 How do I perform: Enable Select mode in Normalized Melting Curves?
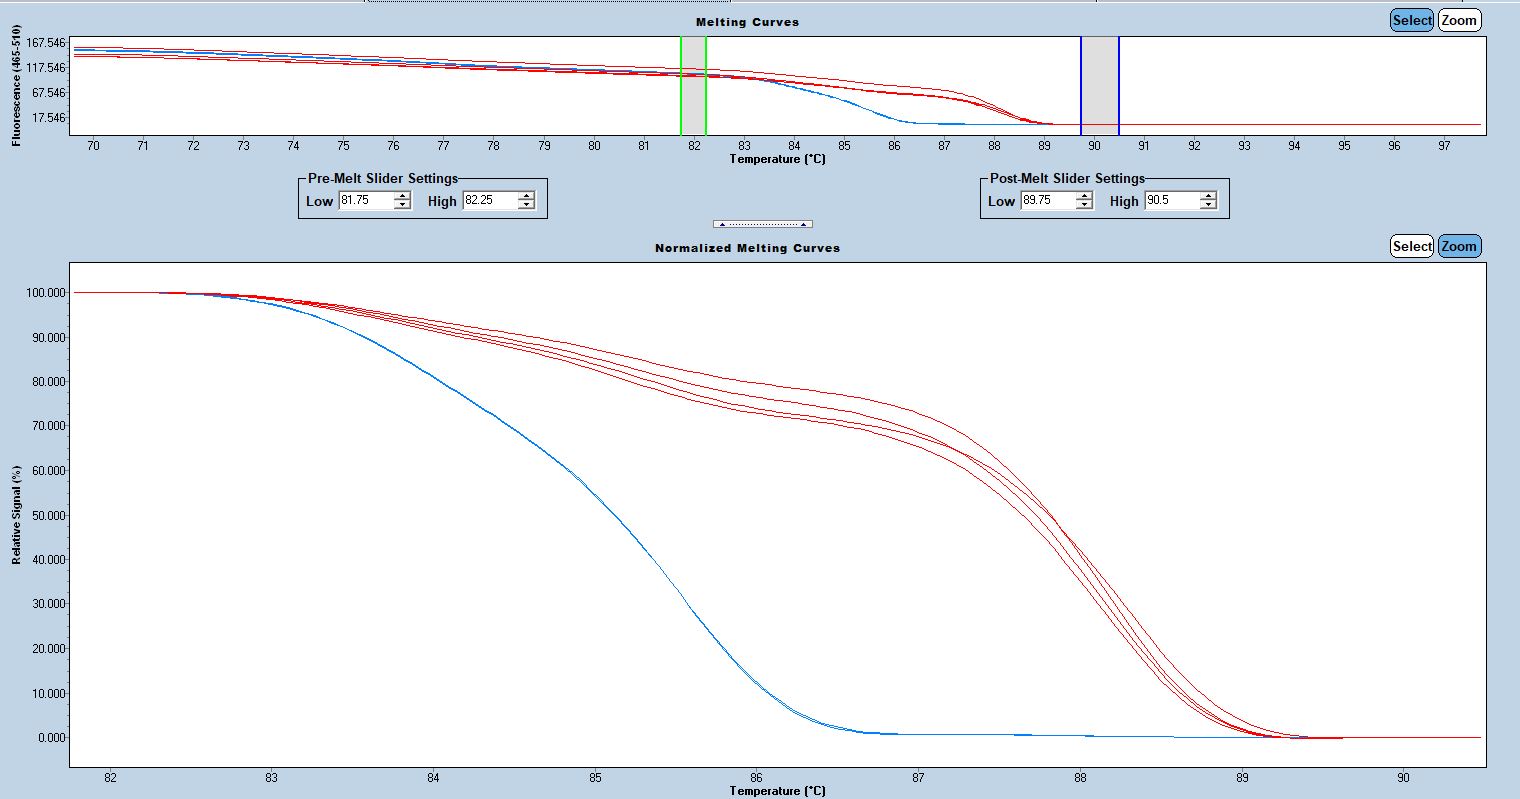[x=1411, y=246]
